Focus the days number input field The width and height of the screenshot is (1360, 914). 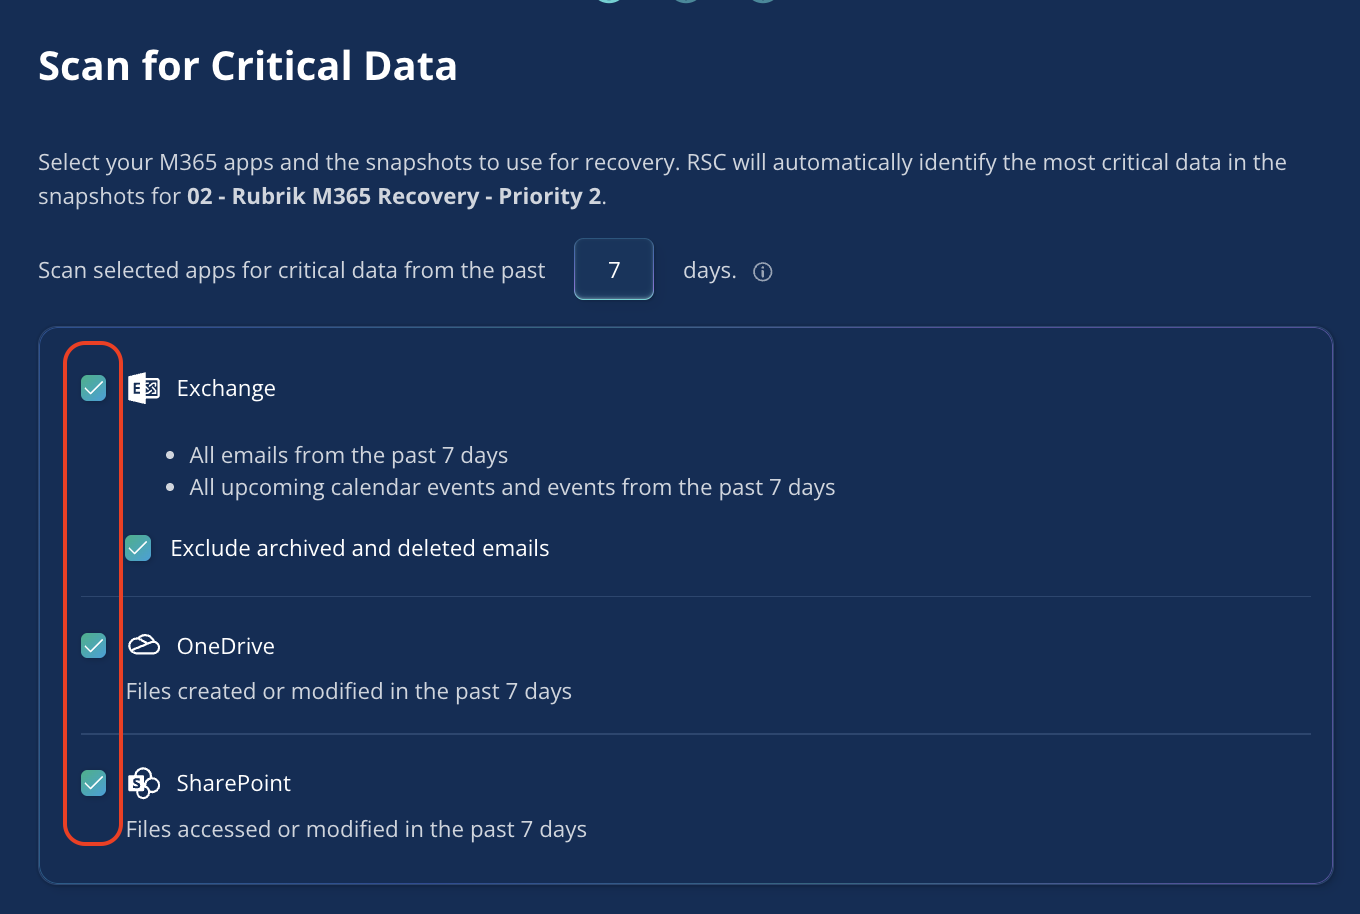pos(614,270)
